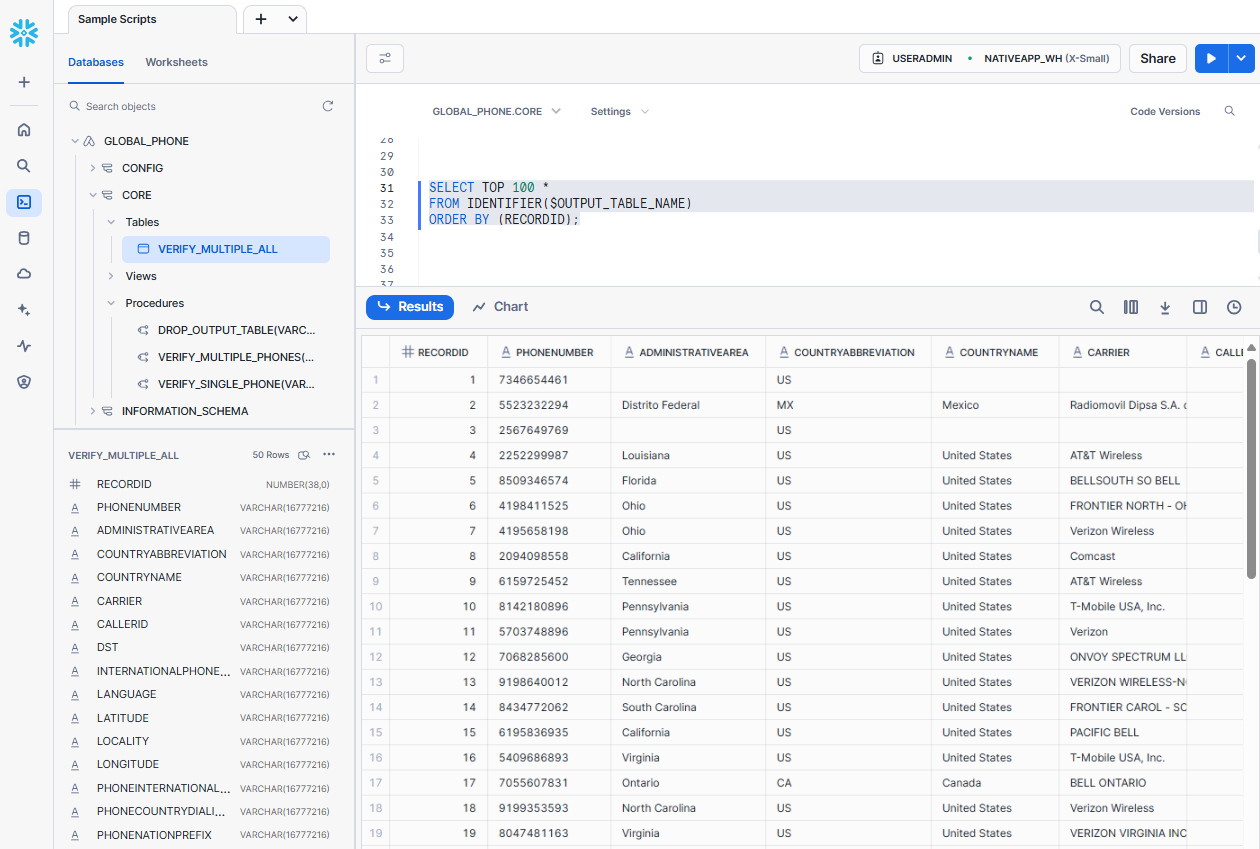
Task: Open the column selector icon in results
Action: (1131, 307)
